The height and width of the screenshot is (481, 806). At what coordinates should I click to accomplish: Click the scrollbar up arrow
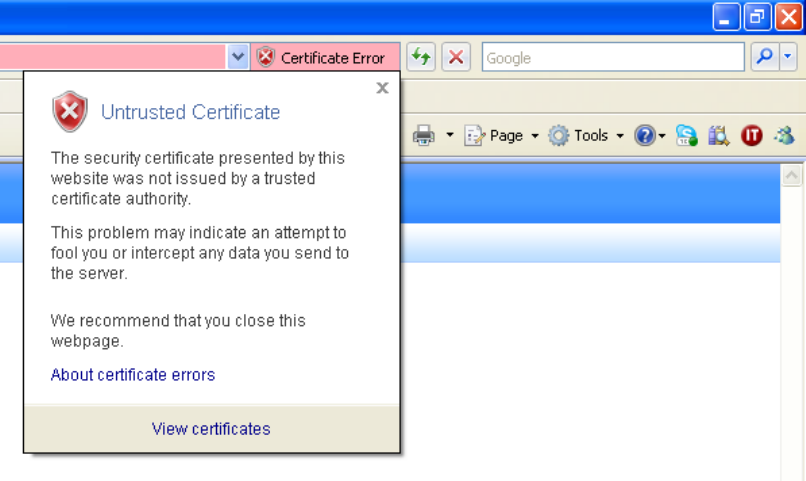[792, 175]
